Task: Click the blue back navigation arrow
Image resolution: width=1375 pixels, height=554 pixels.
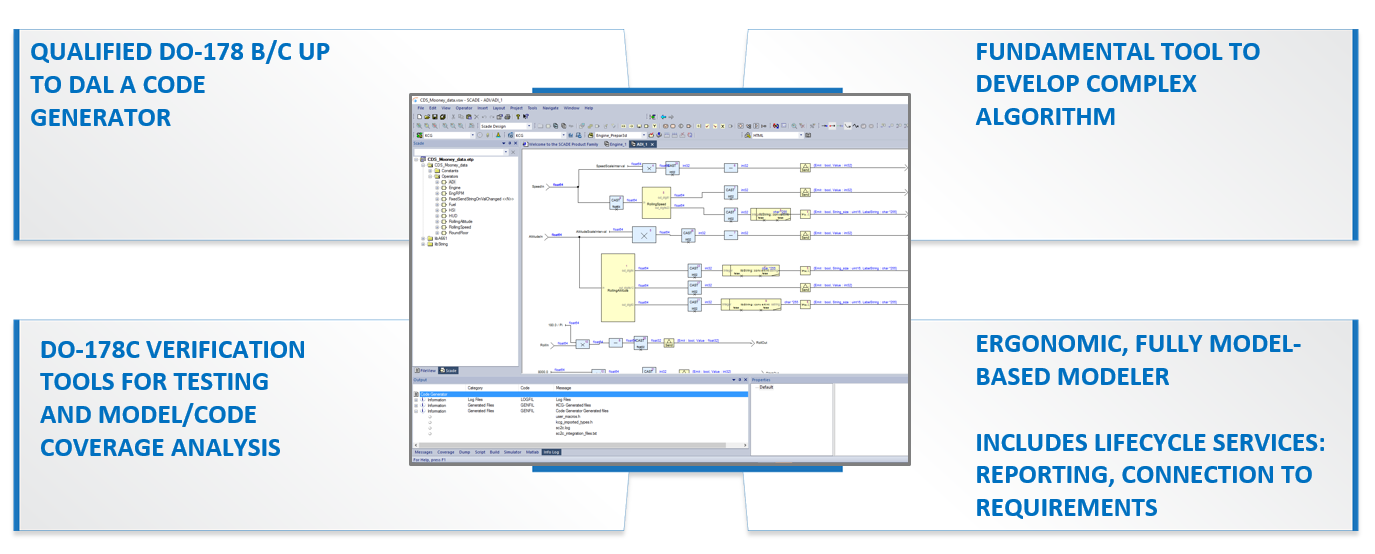Action: pos(663,117)
